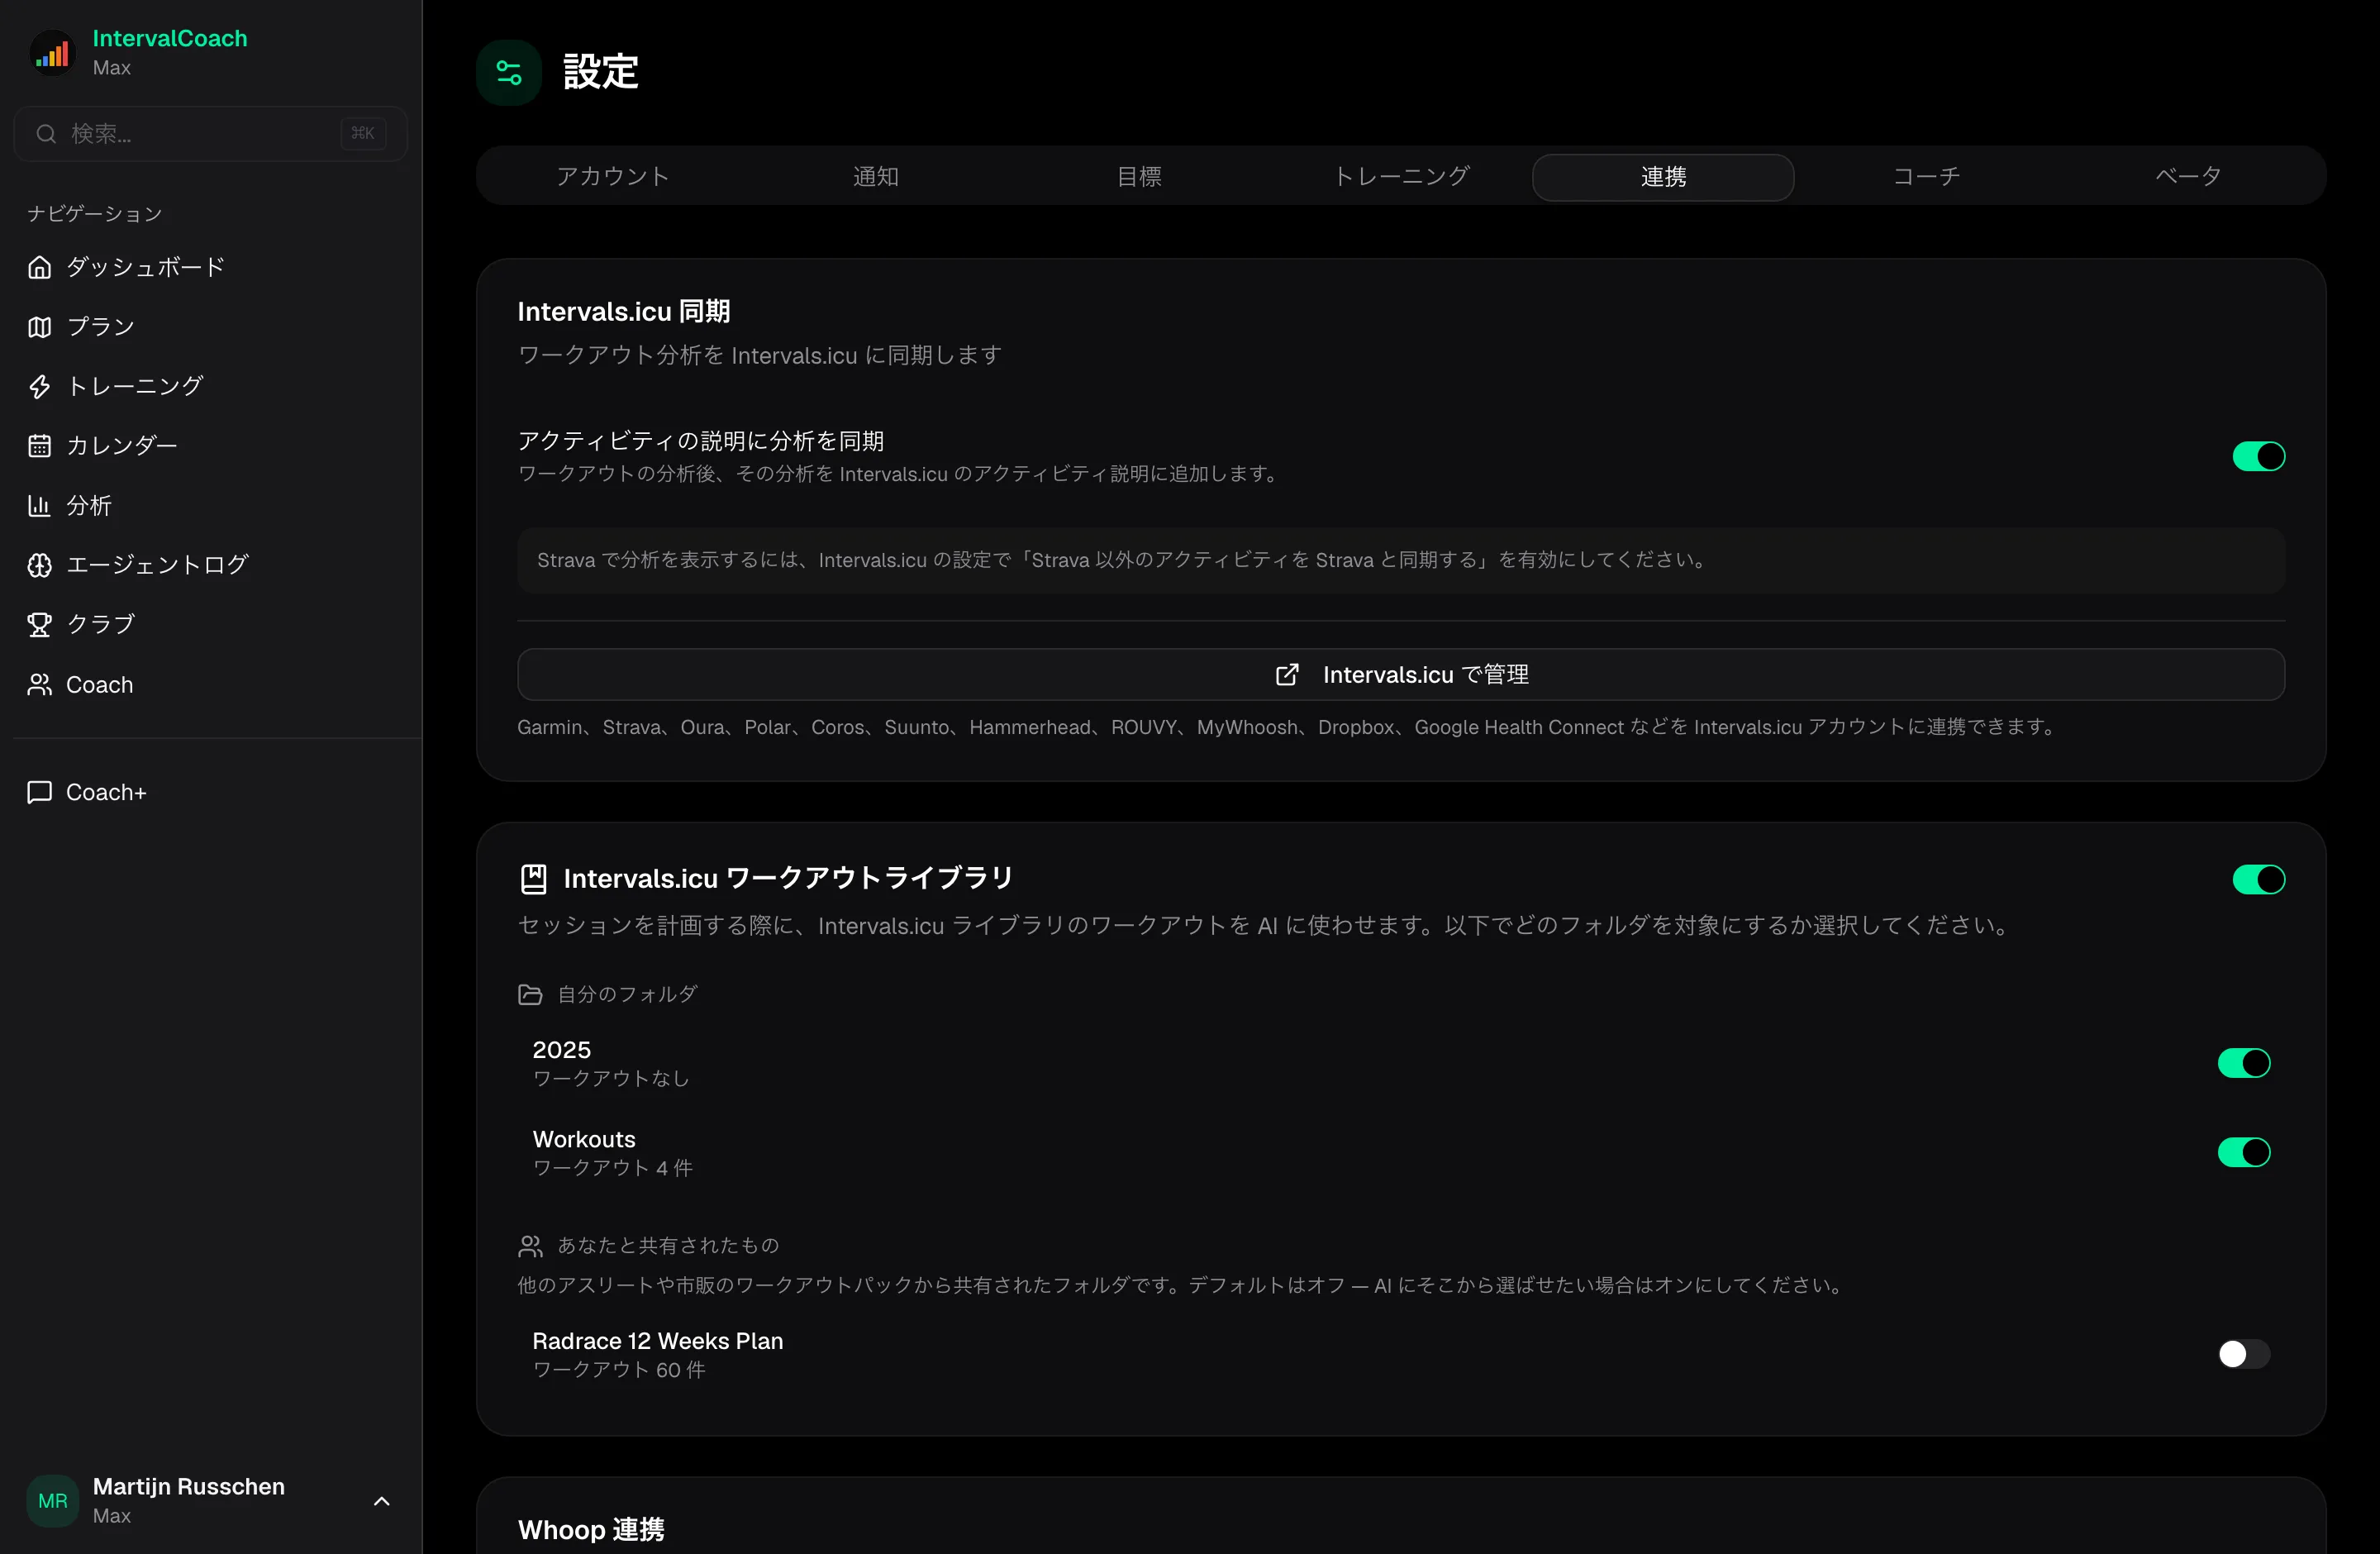Click the ワークアウト 4 件 label
2380x1554 pixels.
click(x=612, y=1168)
